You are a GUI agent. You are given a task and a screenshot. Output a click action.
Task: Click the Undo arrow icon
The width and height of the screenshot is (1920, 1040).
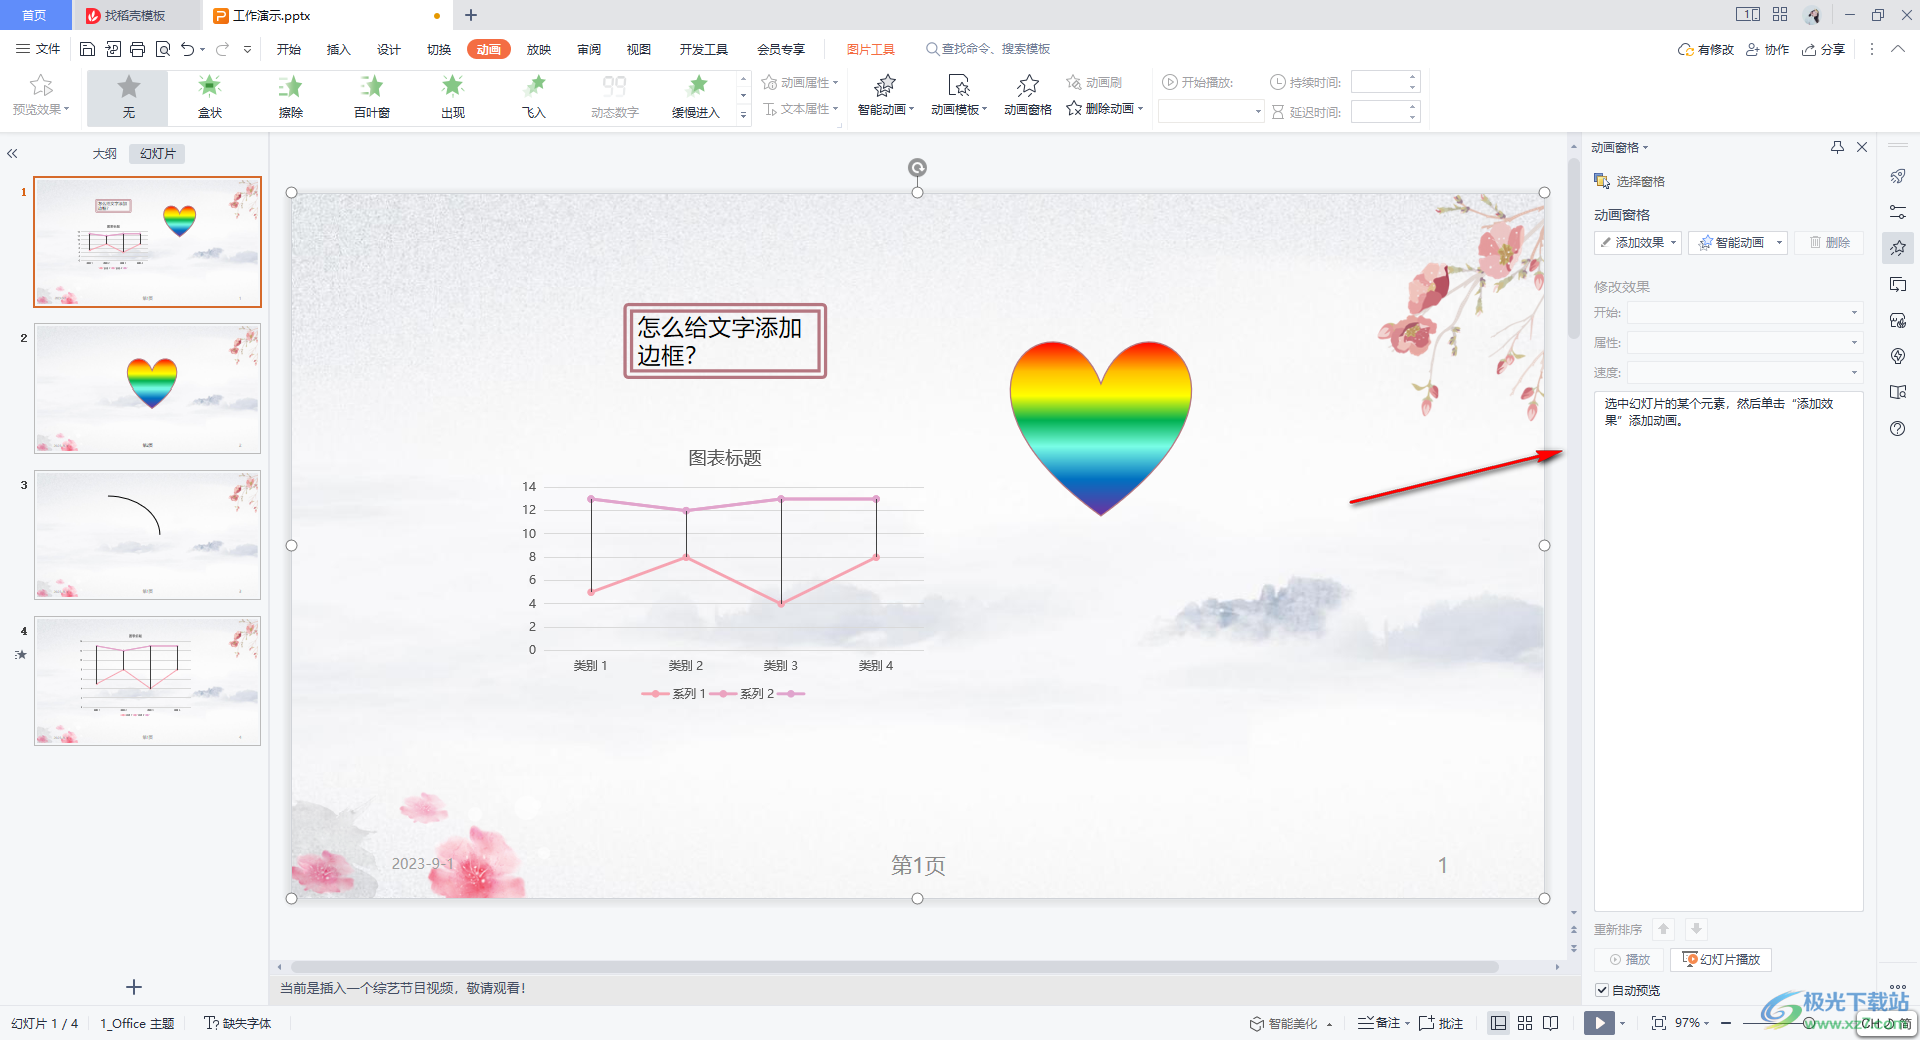(187, 49)
